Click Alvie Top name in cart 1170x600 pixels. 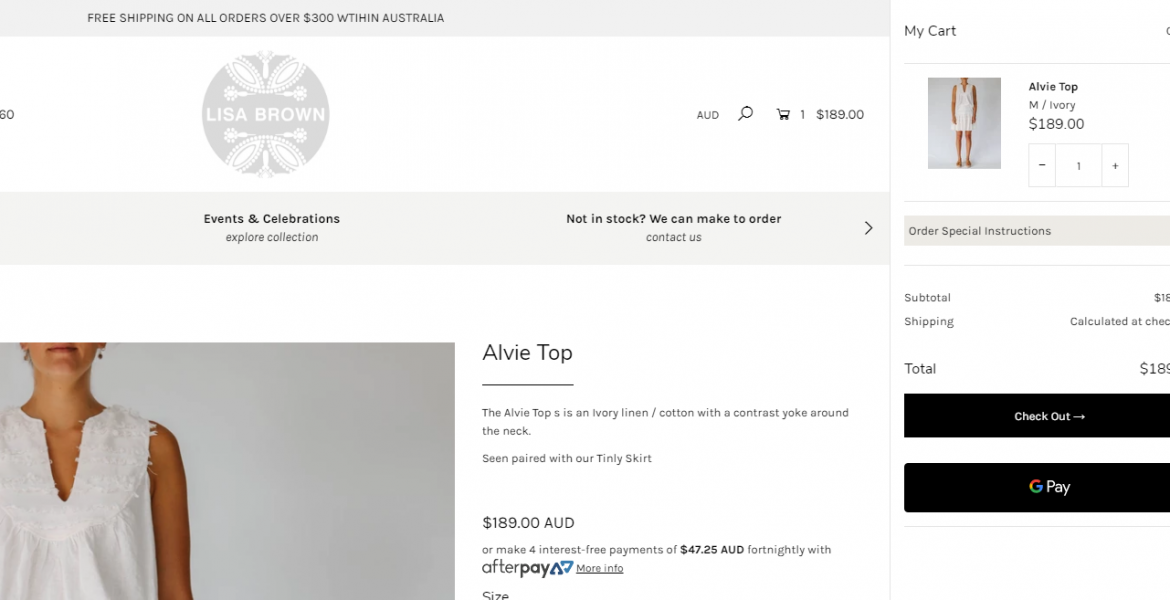click(1053, 87)
